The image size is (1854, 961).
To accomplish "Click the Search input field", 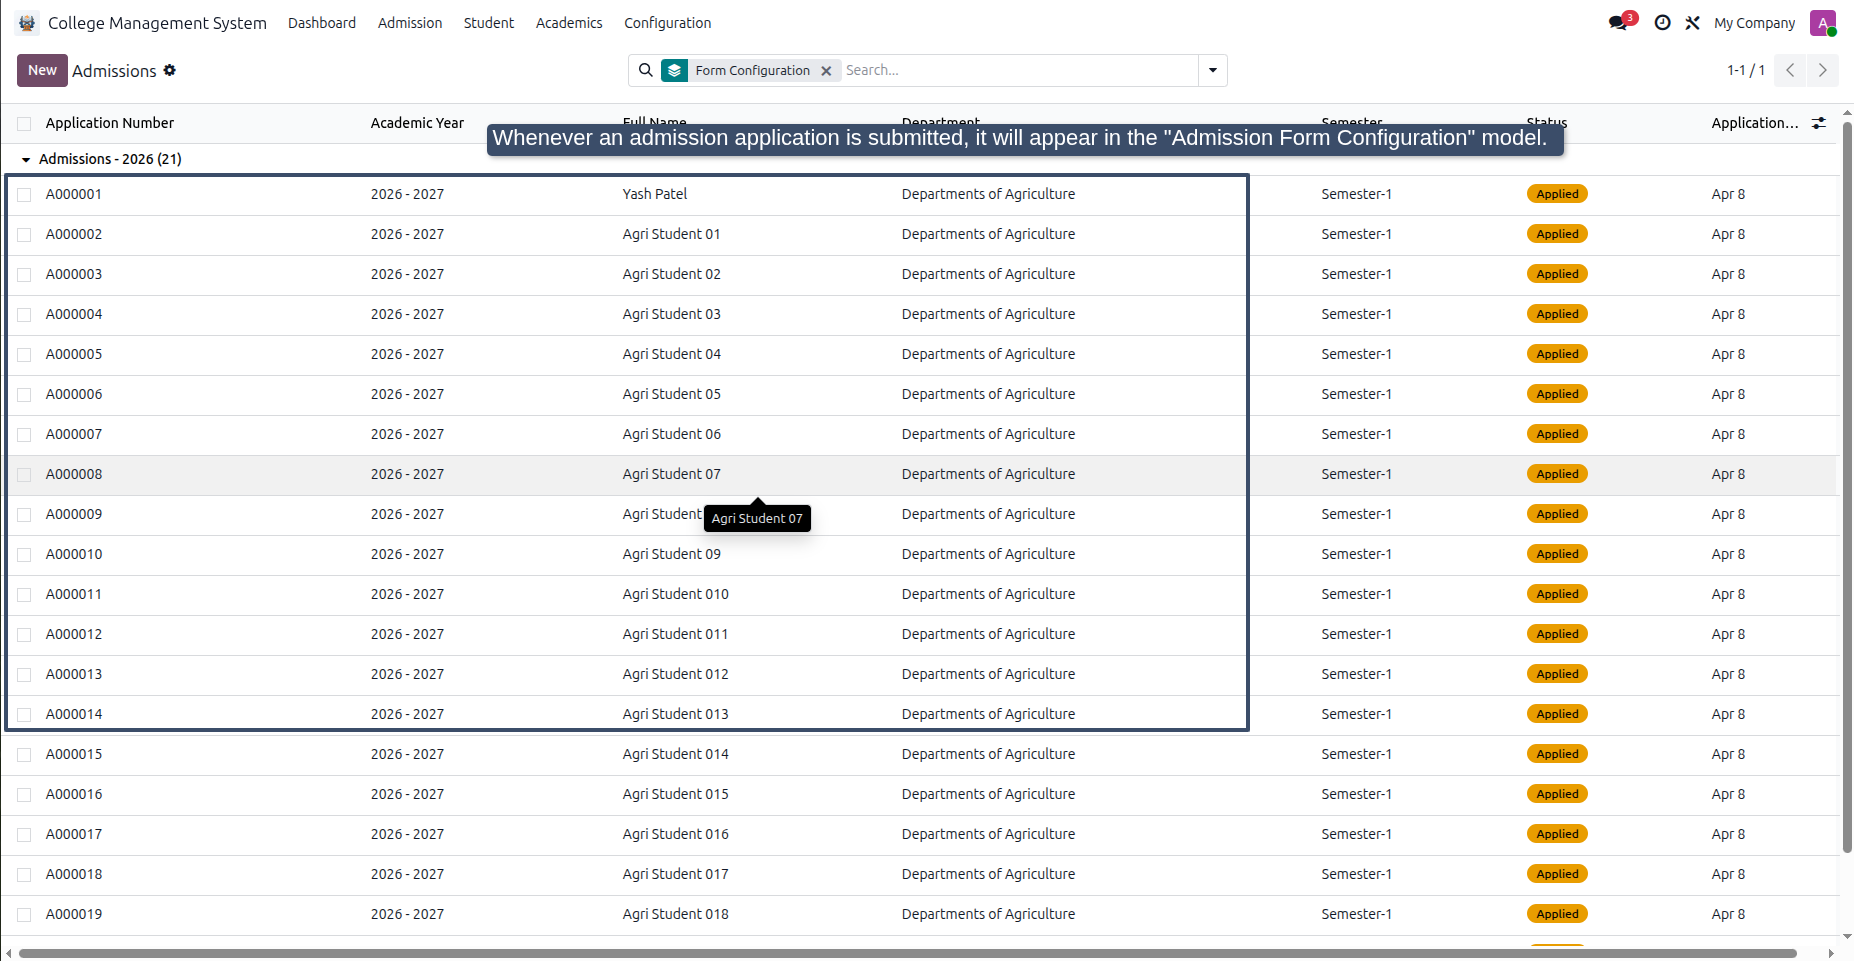I will (1018, 70).
